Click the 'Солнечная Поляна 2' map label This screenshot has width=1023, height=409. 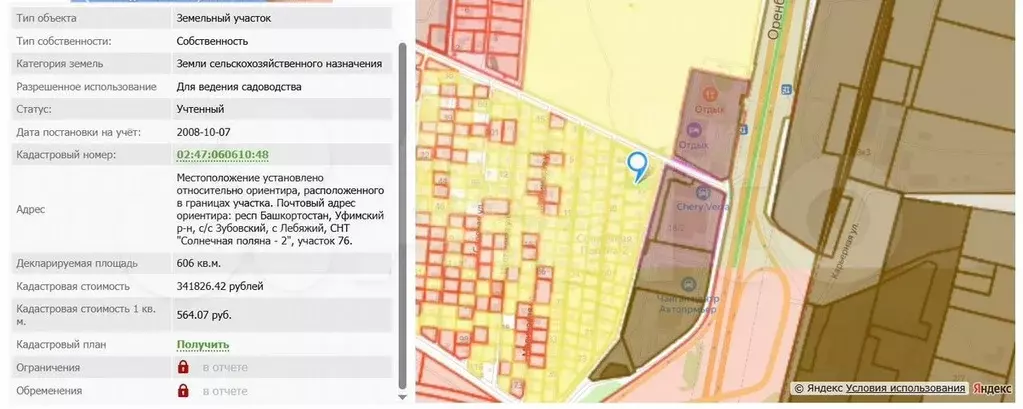[x=605, y=245]
